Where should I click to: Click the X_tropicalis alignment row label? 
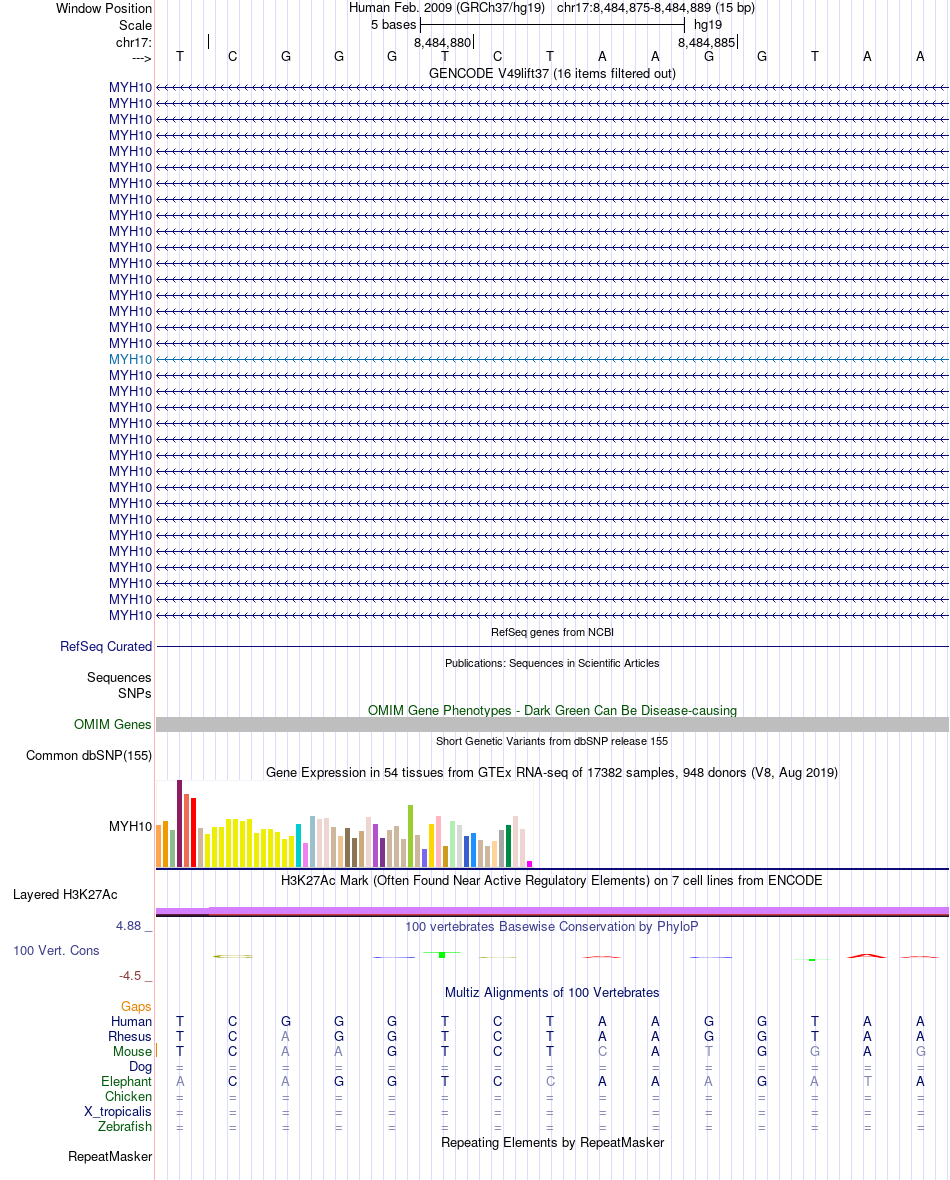[x=117, y=1112]
